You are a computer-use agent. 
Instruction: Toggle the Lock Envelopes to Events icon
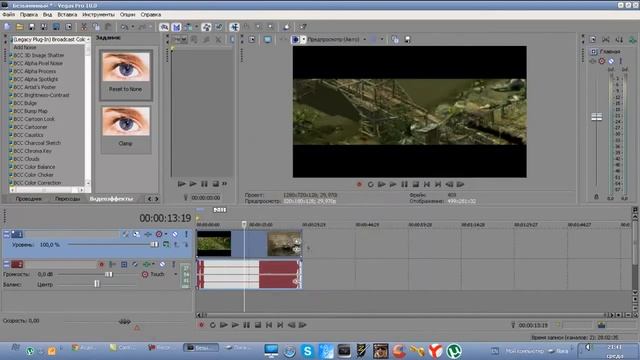[x=207, y=27]
